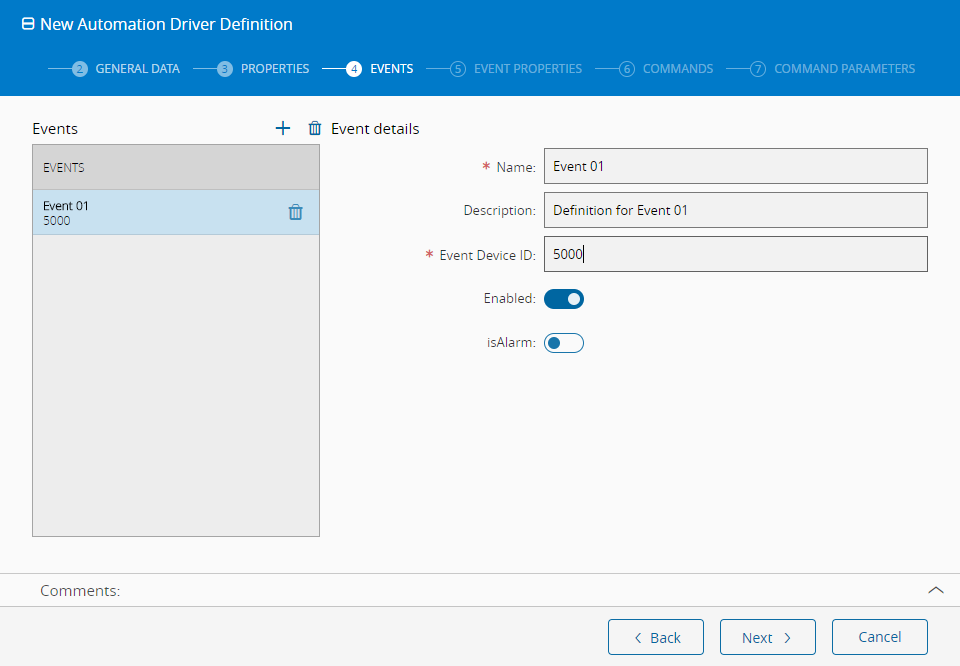960x666 pixels.
Task: Click collapse icon beside dialog title
Action: pyautogui.click(x=28, y=24)
